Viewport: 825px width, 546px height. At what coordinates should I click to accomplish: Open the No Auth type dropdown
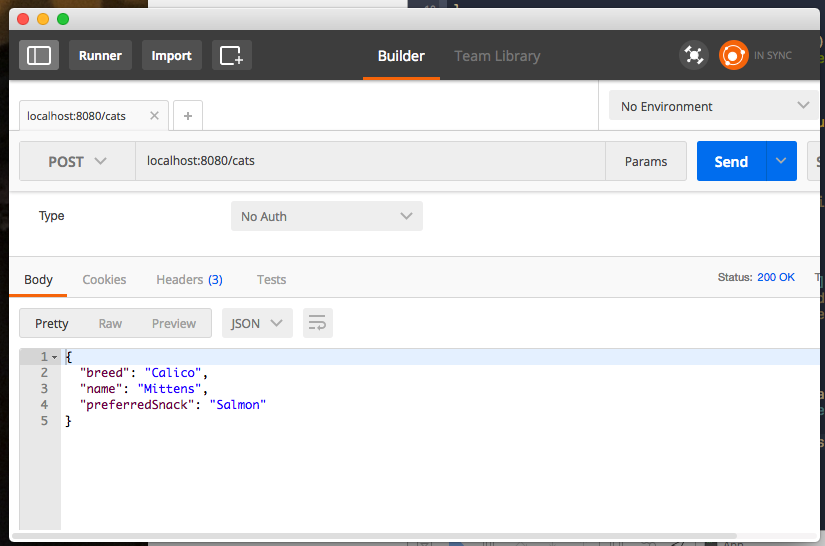pyautogui.click(x=327, y=216)
